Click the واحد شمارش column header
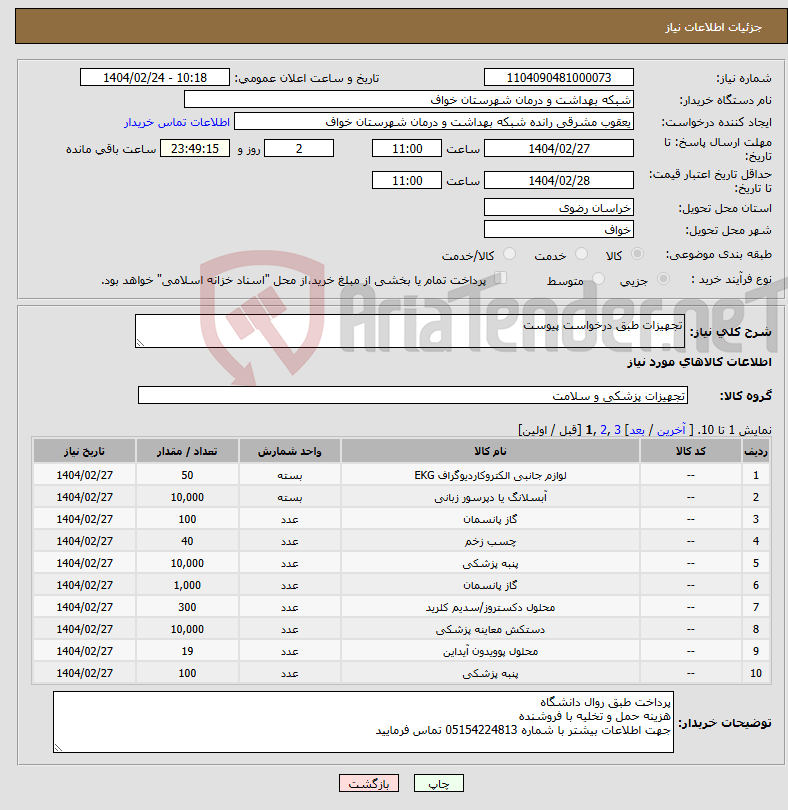The height and width of the screenshot is (810, 788). click(x=289, y=451)
